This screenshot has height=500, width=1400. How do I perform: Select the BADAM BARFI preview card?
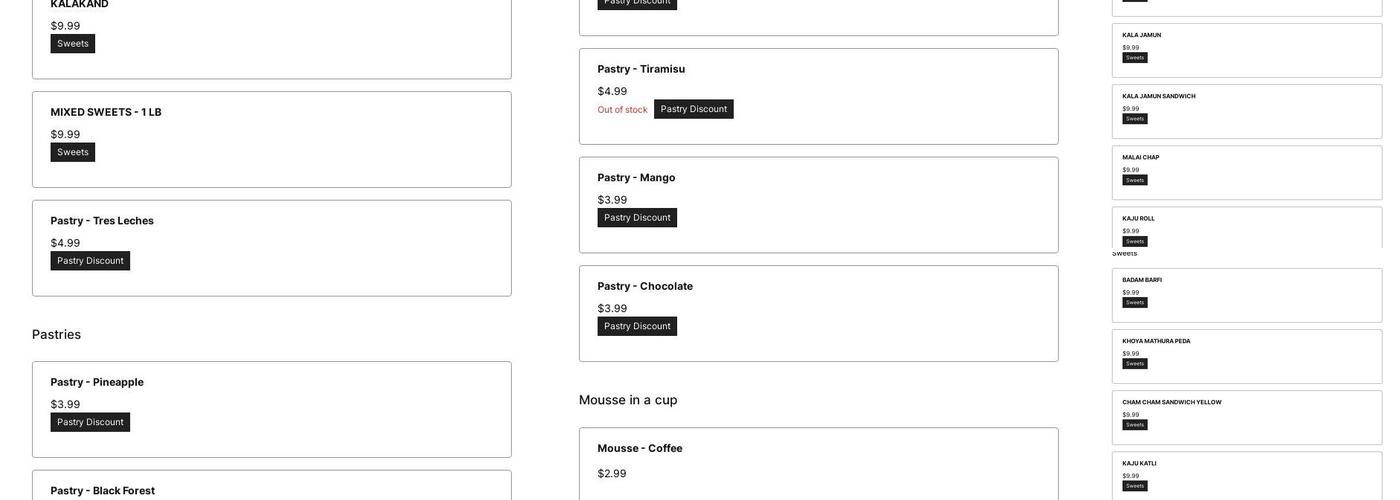pos(1246,295)
